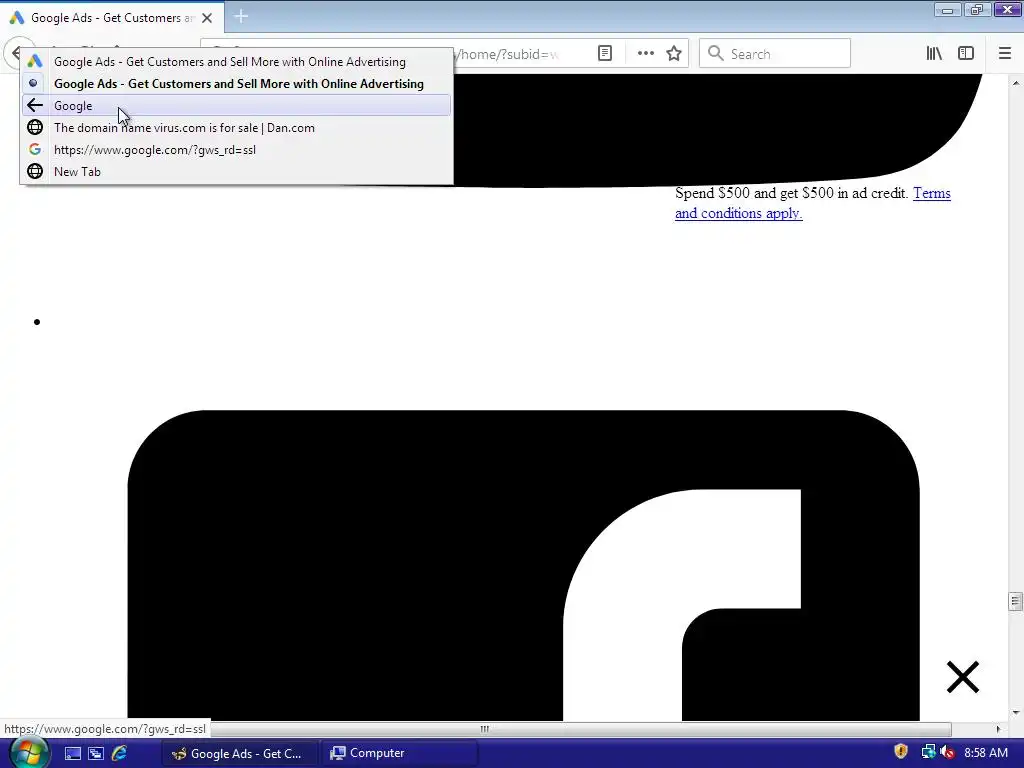Bookmark this page with the star icon

(x=674, y=54)
